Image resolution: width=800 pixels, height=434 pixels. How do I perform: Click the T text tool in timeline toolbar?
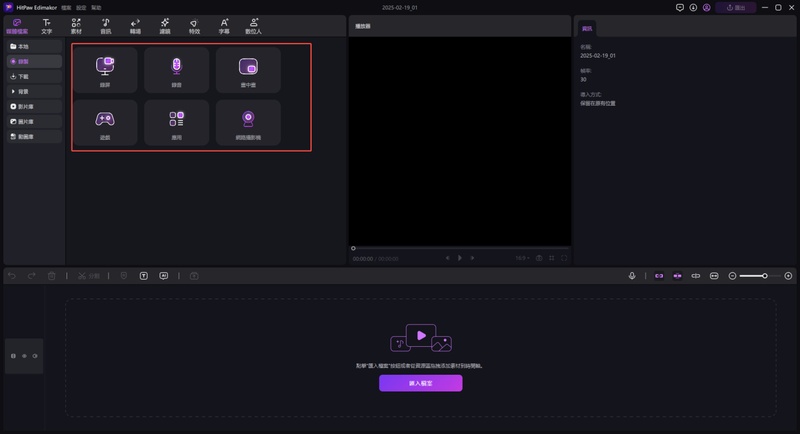[144, 276]
